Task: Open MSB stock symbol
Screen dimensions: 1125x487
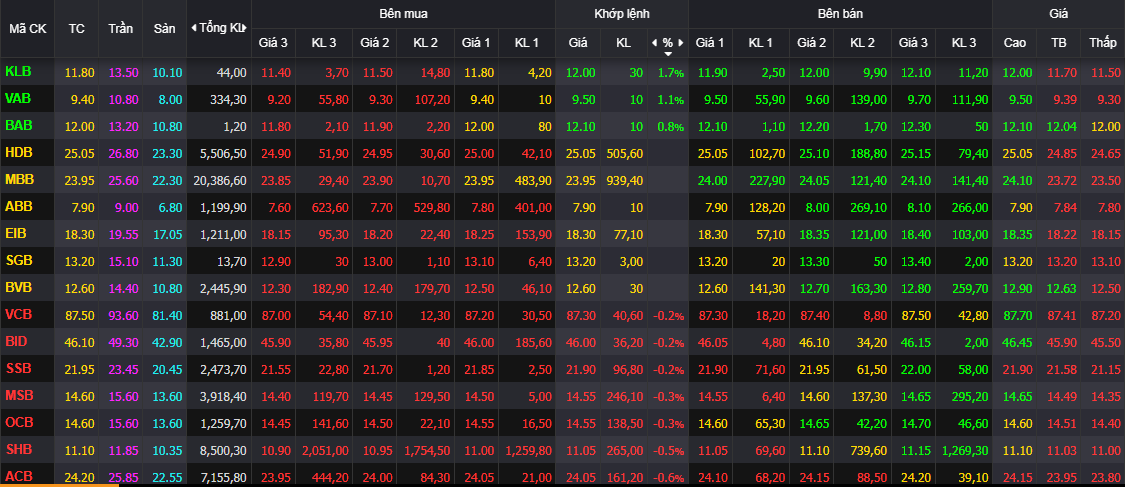Action: 19,395
